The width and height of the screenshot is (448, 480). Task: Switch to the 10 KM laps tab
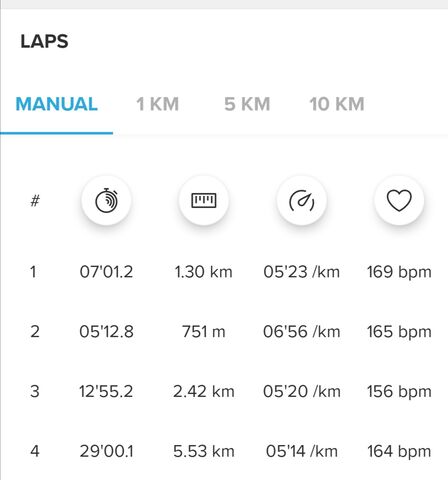pos(337,104)
